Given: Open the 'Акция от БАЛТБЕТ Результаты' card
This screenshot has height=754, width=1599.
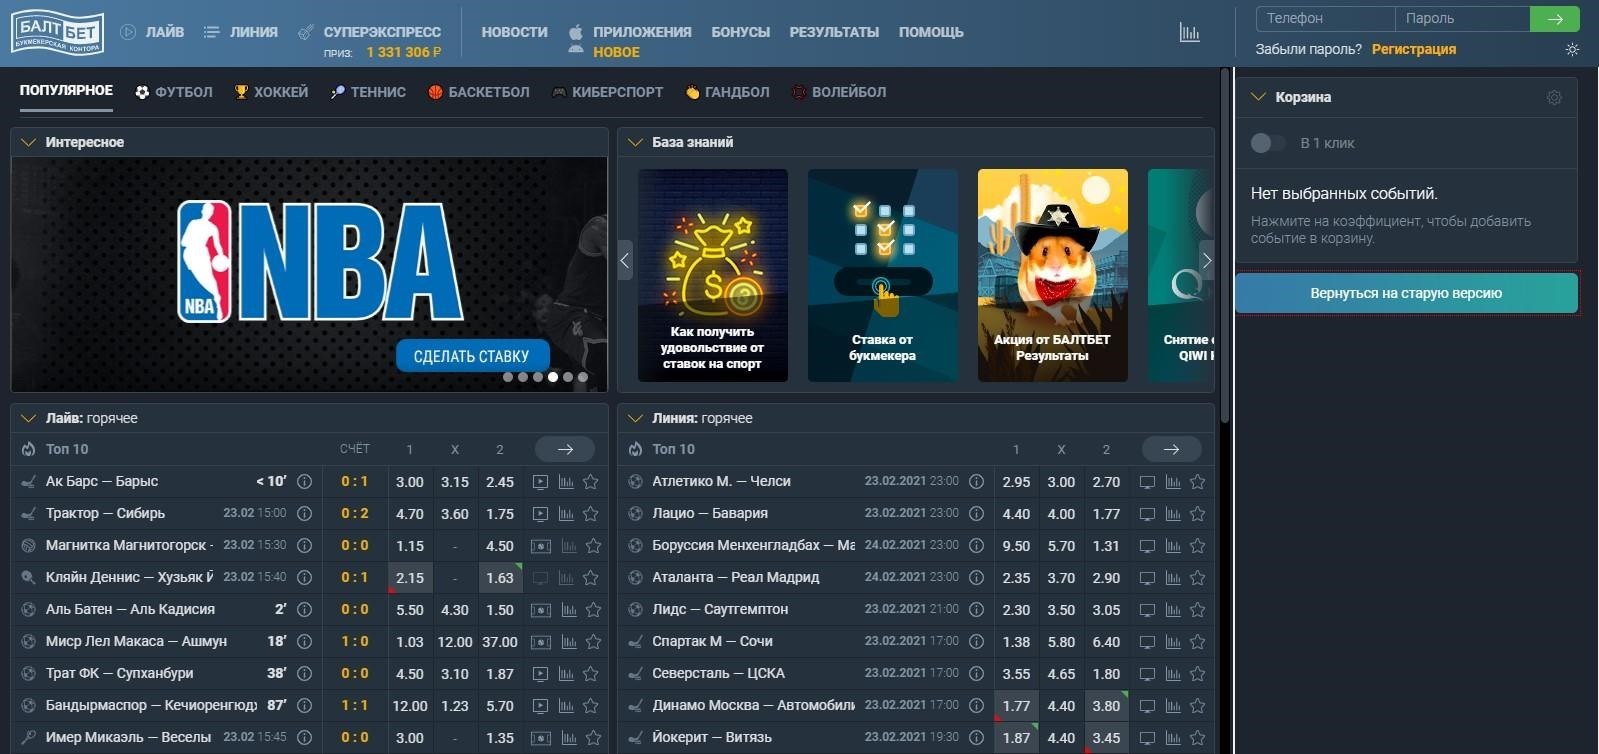Looking at the screenshot, I should (1053, 275).
